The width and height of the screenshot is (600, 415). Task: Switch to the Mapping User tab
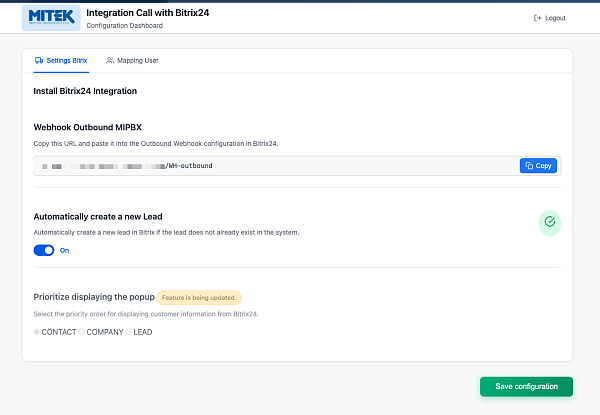pos(132,60)
